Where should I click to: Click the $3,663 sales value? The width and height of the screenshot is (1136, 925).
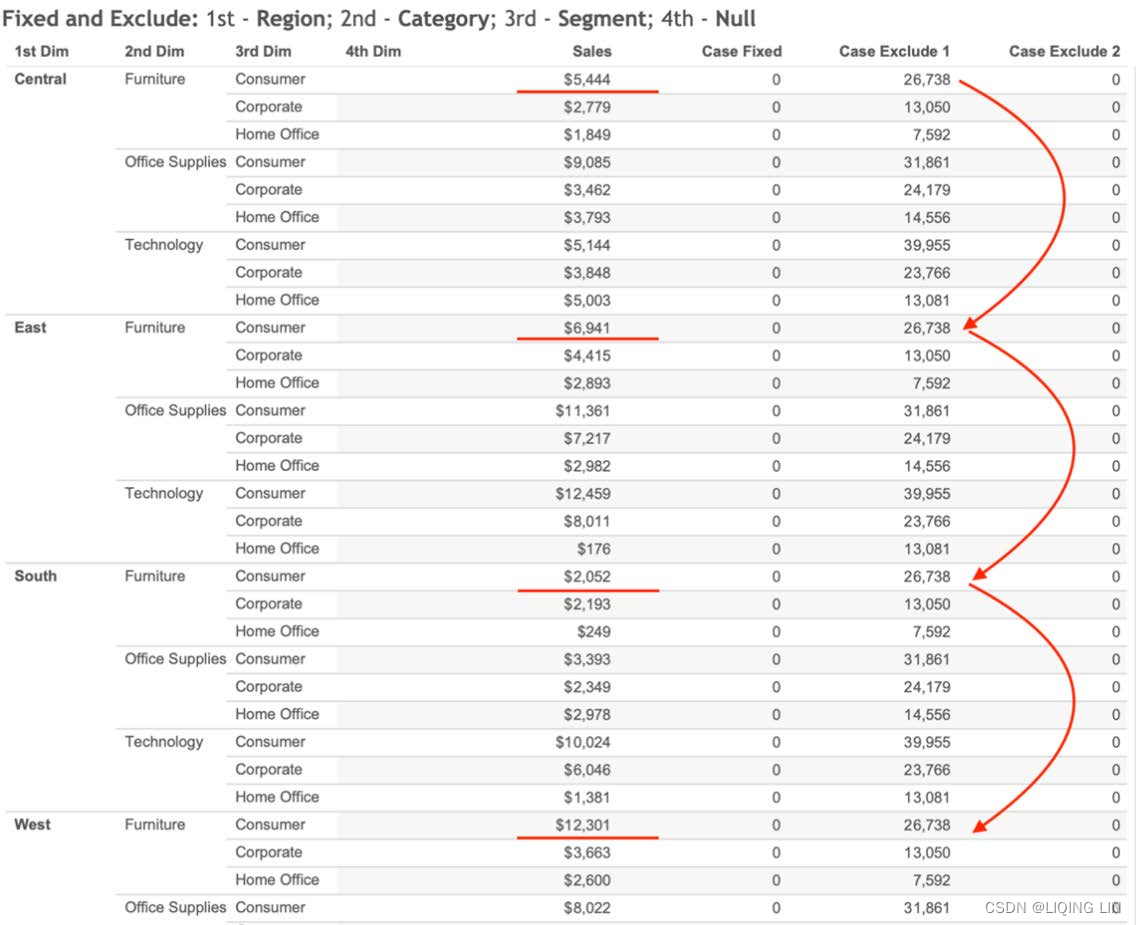pos(587,853)
